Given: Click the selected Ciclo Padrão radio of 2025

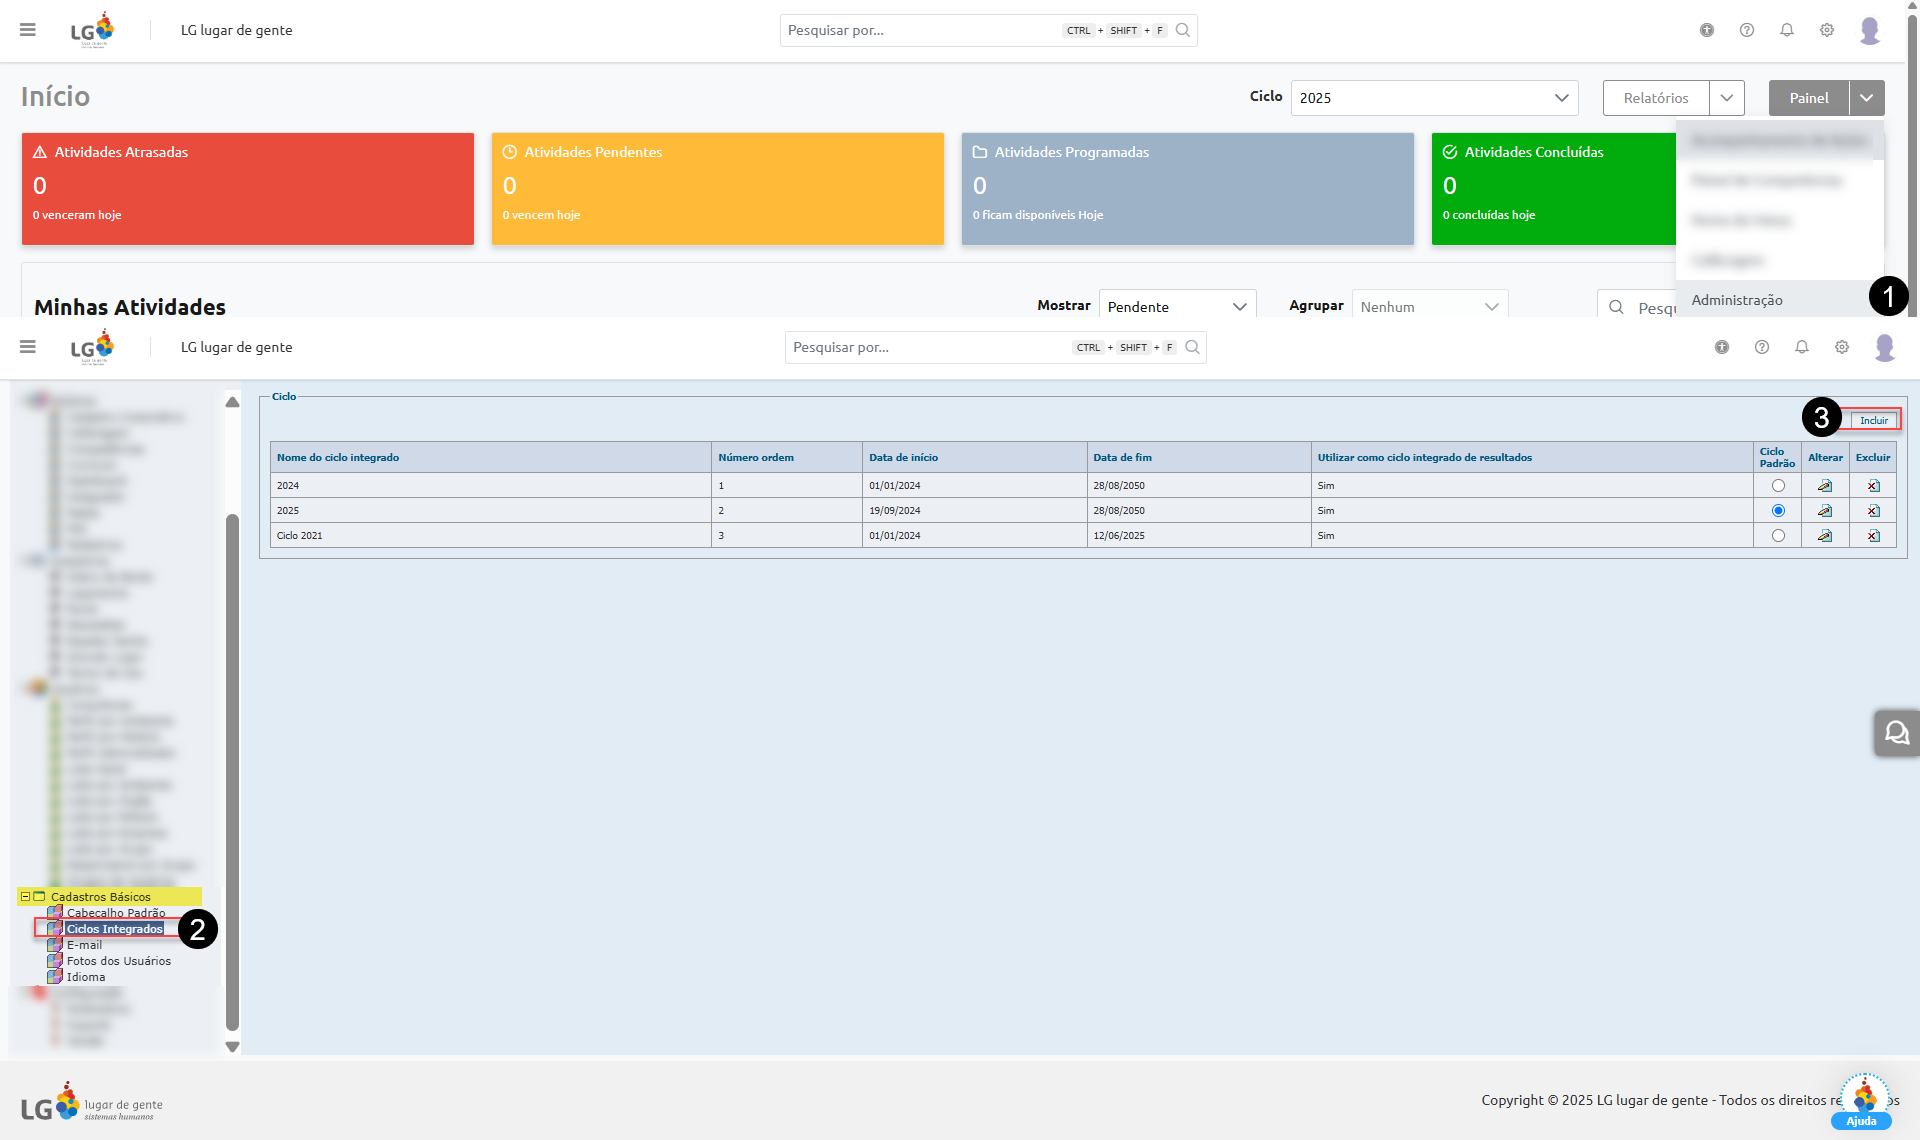Looking at the screenshot, I should 1778,510.
